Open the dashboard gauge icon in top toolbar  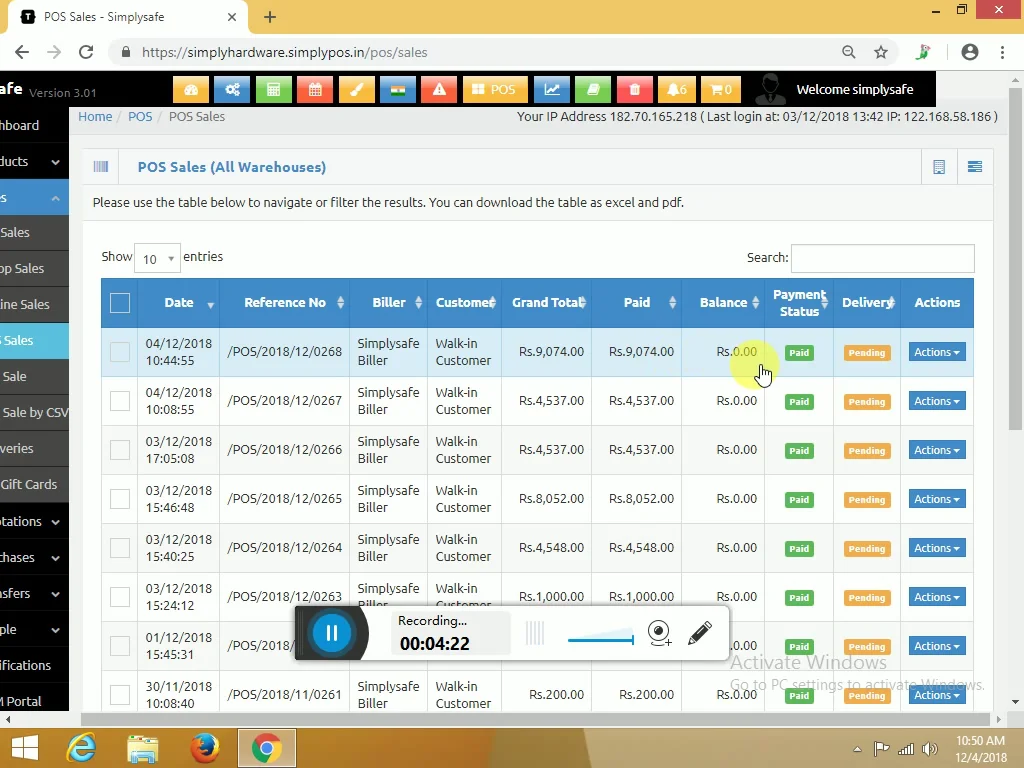[191, 89]
